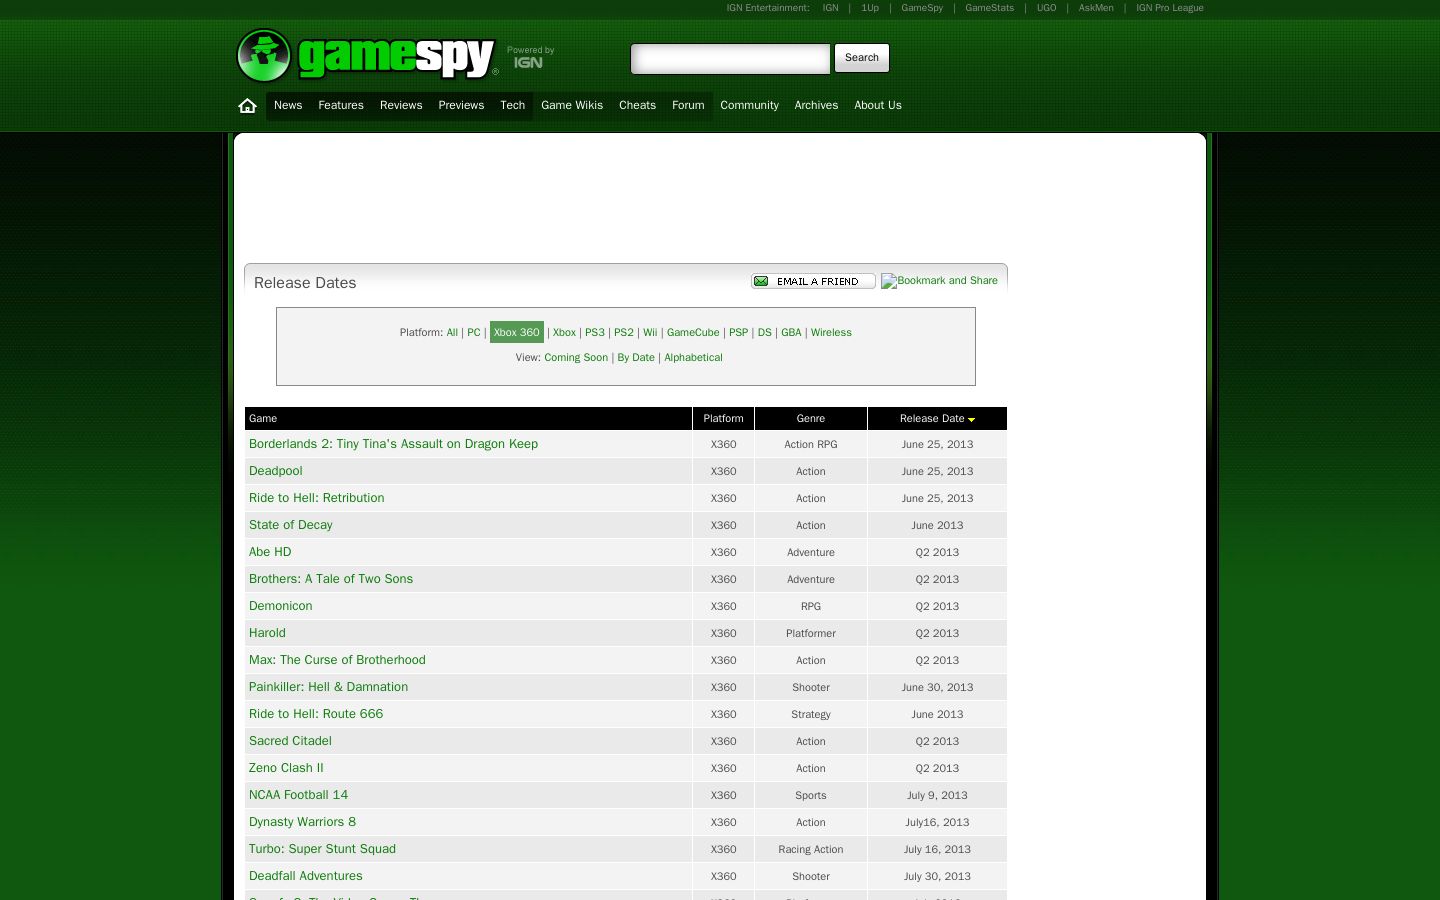Toggle the Release Date sort arrow
Image resolution: width=1440 pixels, height=900 pixels.
(971, 420)
